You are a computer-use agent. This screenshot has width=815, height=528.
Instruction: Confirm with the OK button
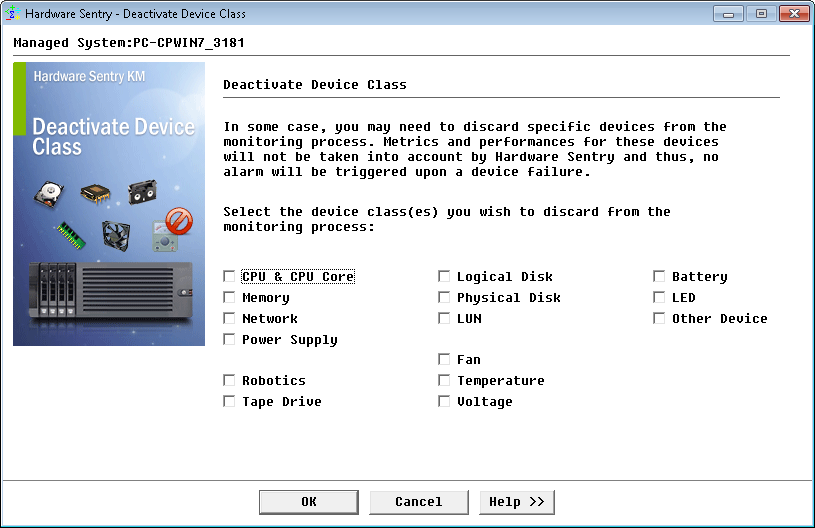click(x=309, y=502)
